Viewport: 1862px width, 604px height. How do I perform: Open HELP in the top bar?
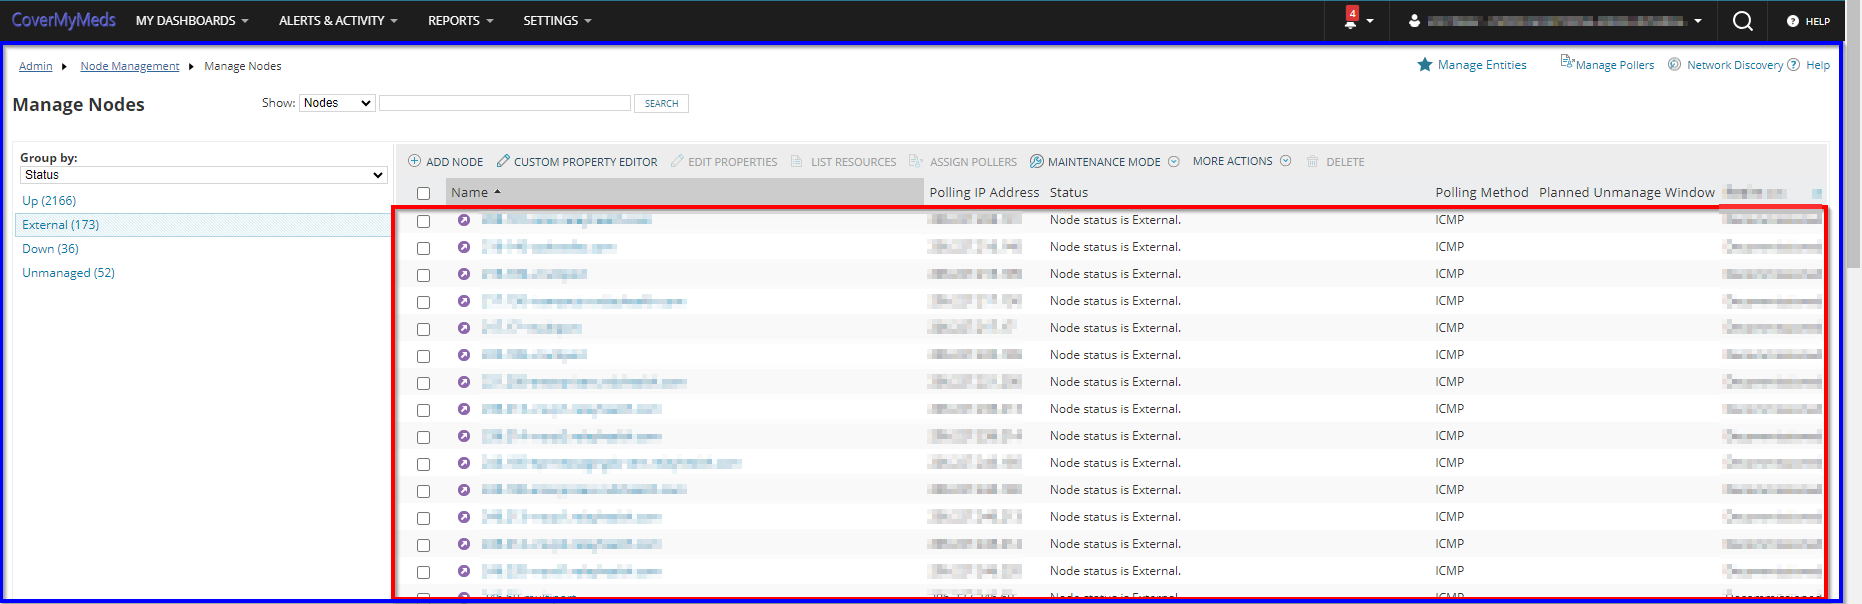point(1808,21)
